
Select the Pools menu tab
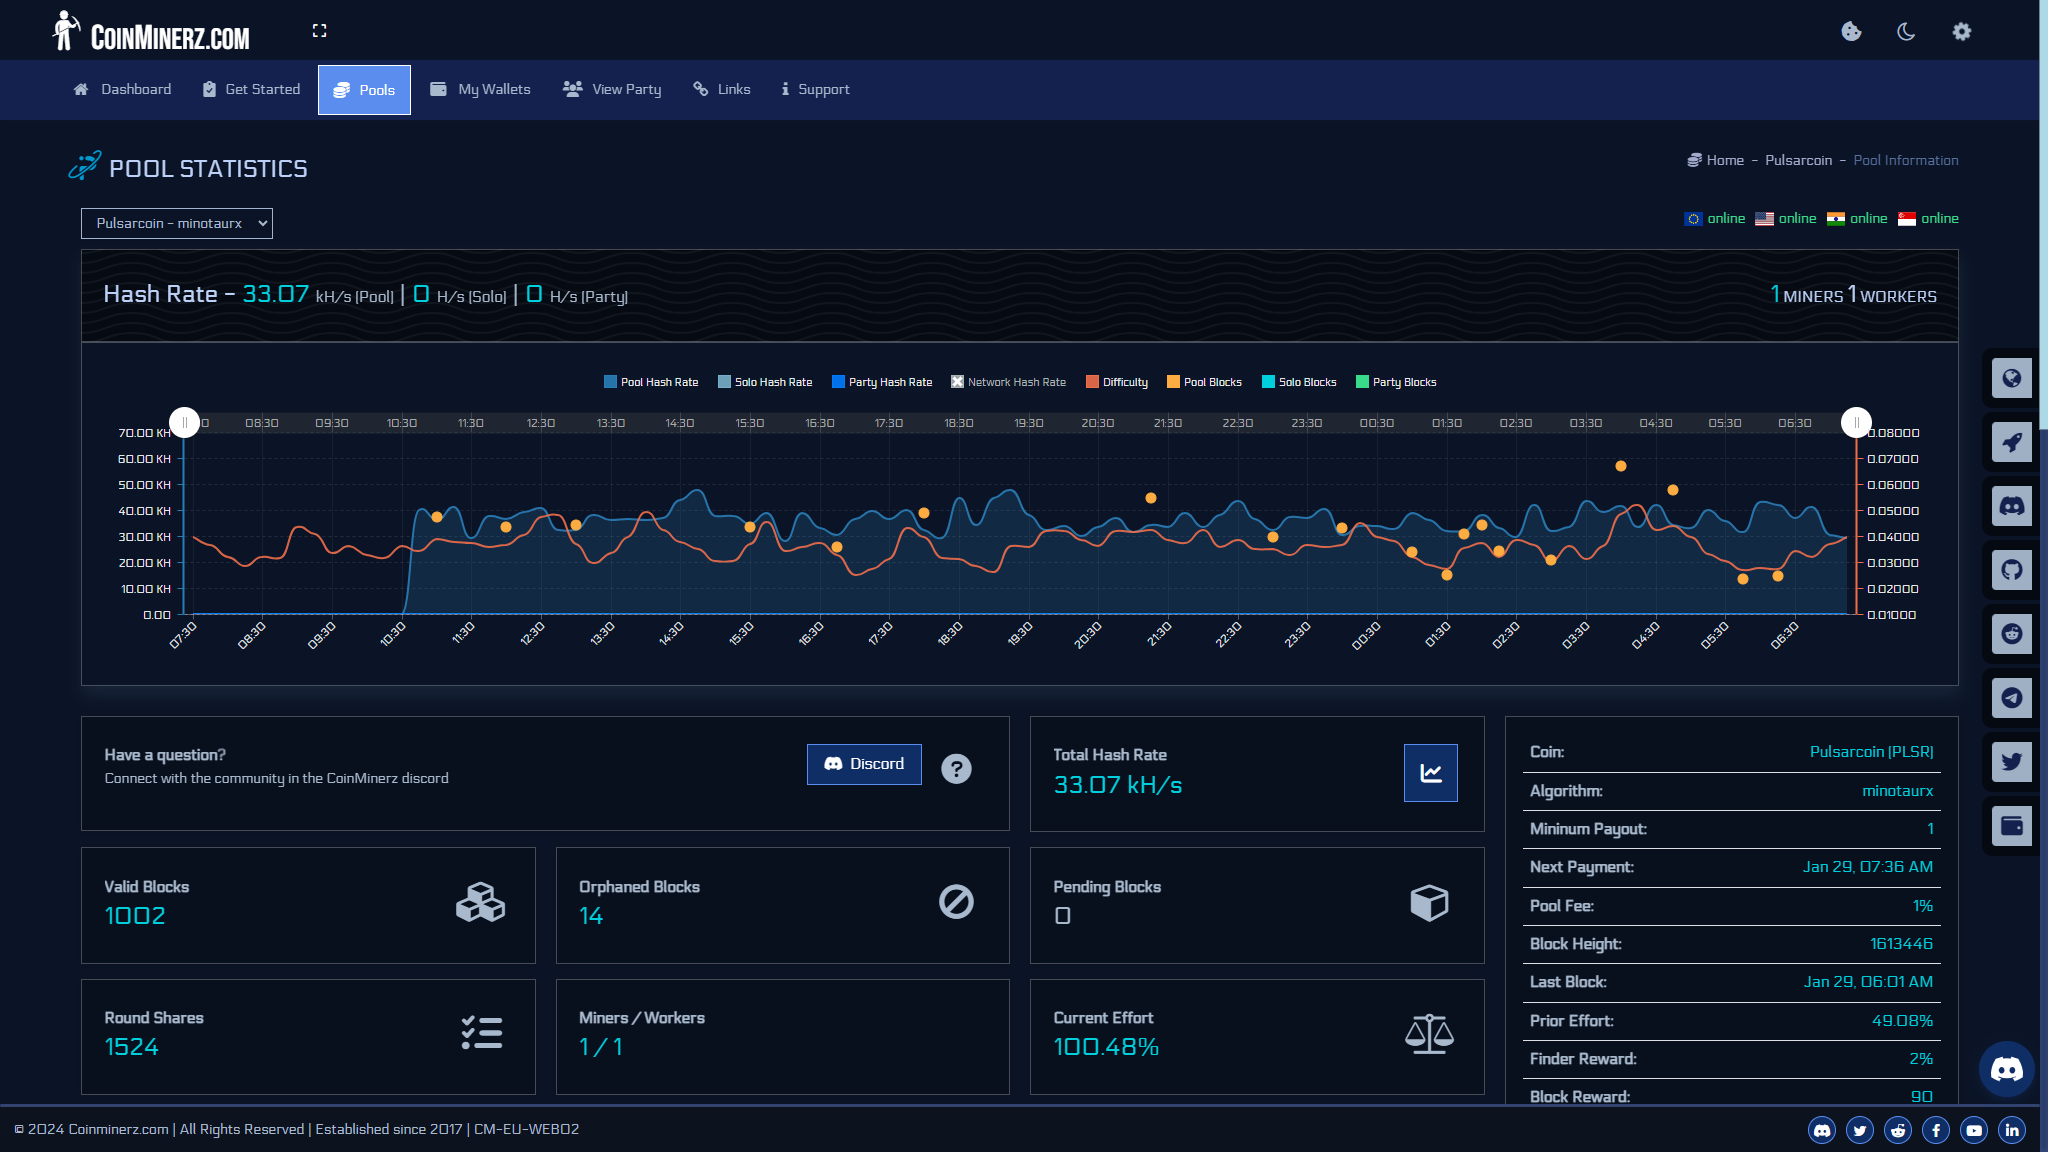364,90
